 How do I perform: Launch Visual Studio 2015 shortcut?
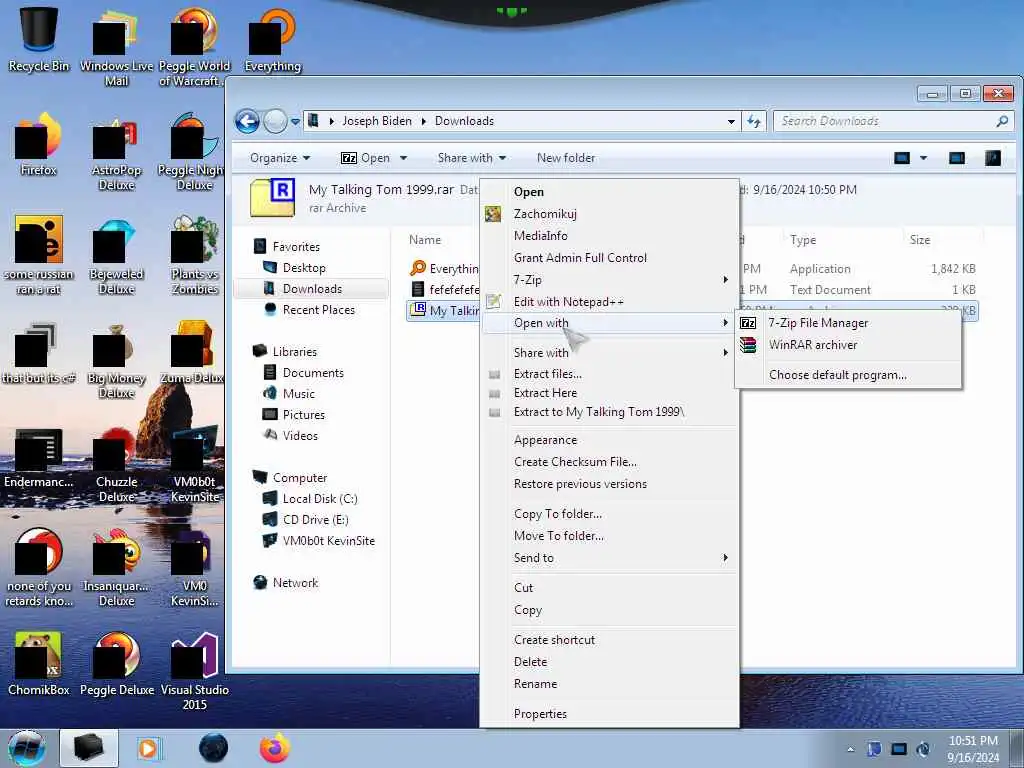pos(195,671)
